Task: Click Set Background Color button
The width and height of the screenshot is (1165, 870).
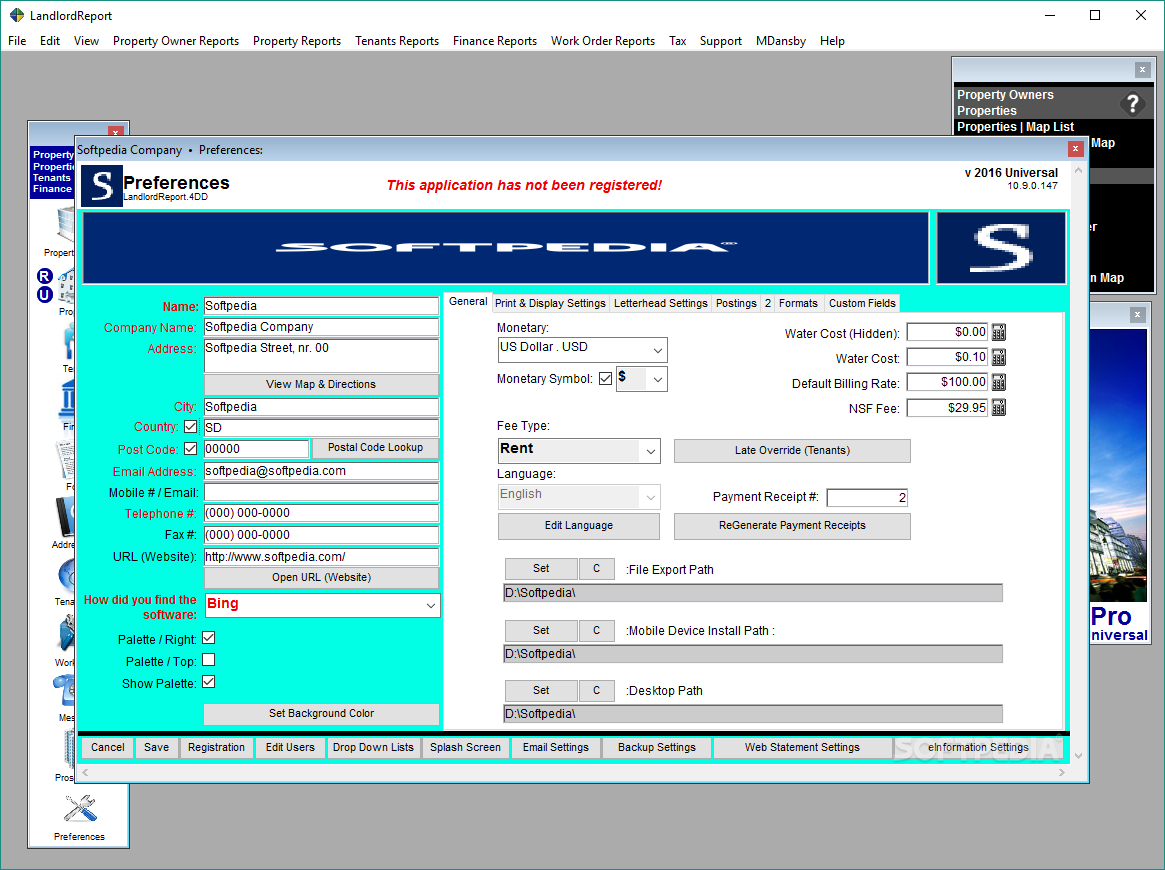Action: click(321, 714)
